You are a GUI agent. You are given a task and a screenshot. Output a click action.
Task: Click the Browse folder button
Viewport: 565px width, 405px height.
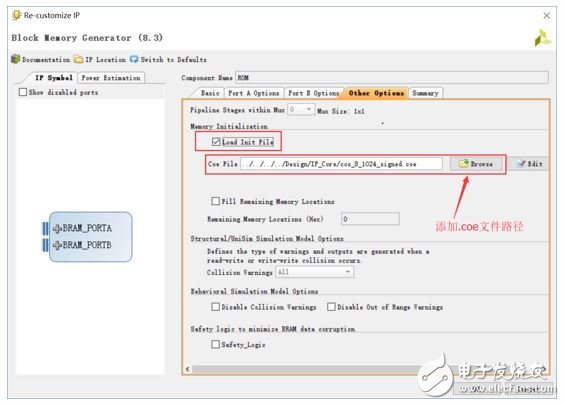tap(476, 164)
